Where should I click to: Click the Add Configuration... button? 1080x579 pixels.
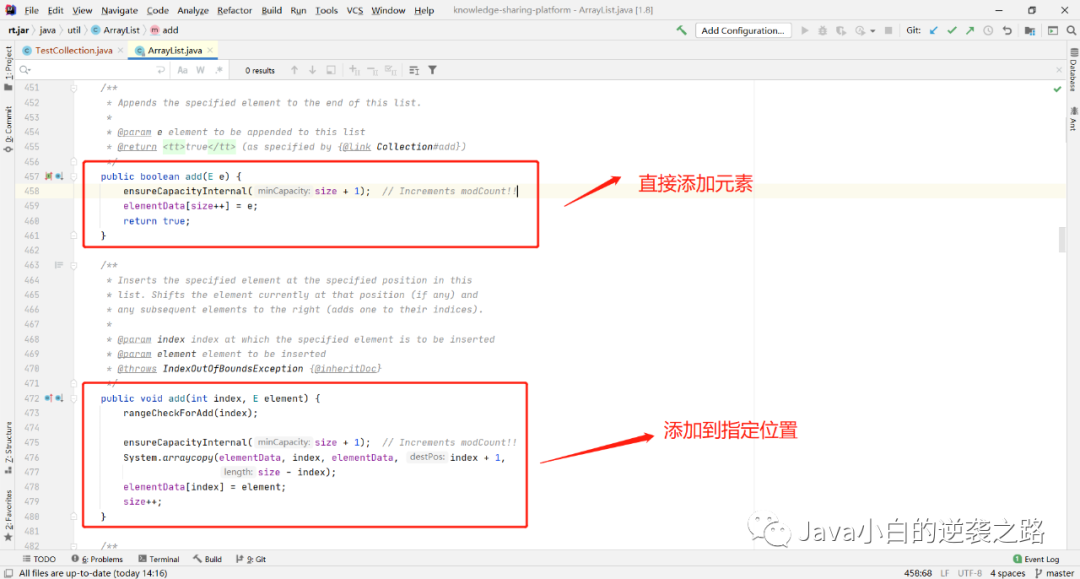[742, 30]
